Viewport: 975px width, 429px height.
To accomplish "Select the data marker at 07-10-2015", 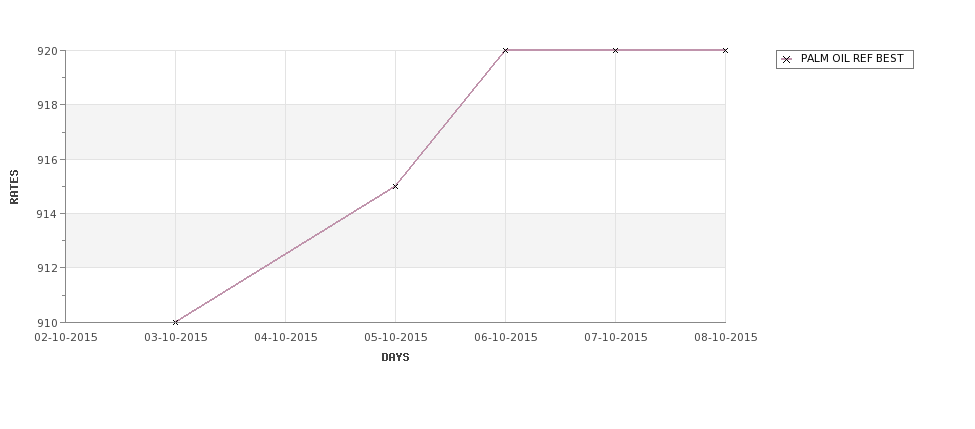I will tap(616, 50).
